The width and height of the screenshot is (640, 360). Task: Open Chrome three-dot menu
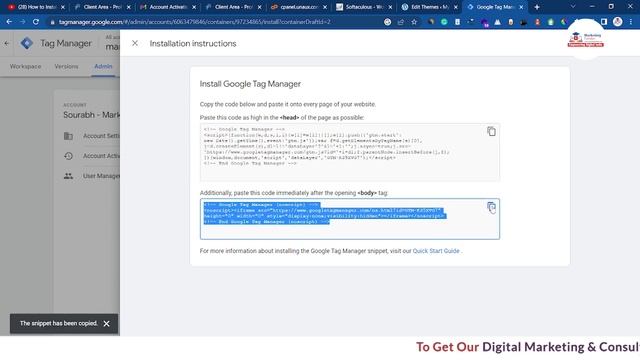pos(631,22)
